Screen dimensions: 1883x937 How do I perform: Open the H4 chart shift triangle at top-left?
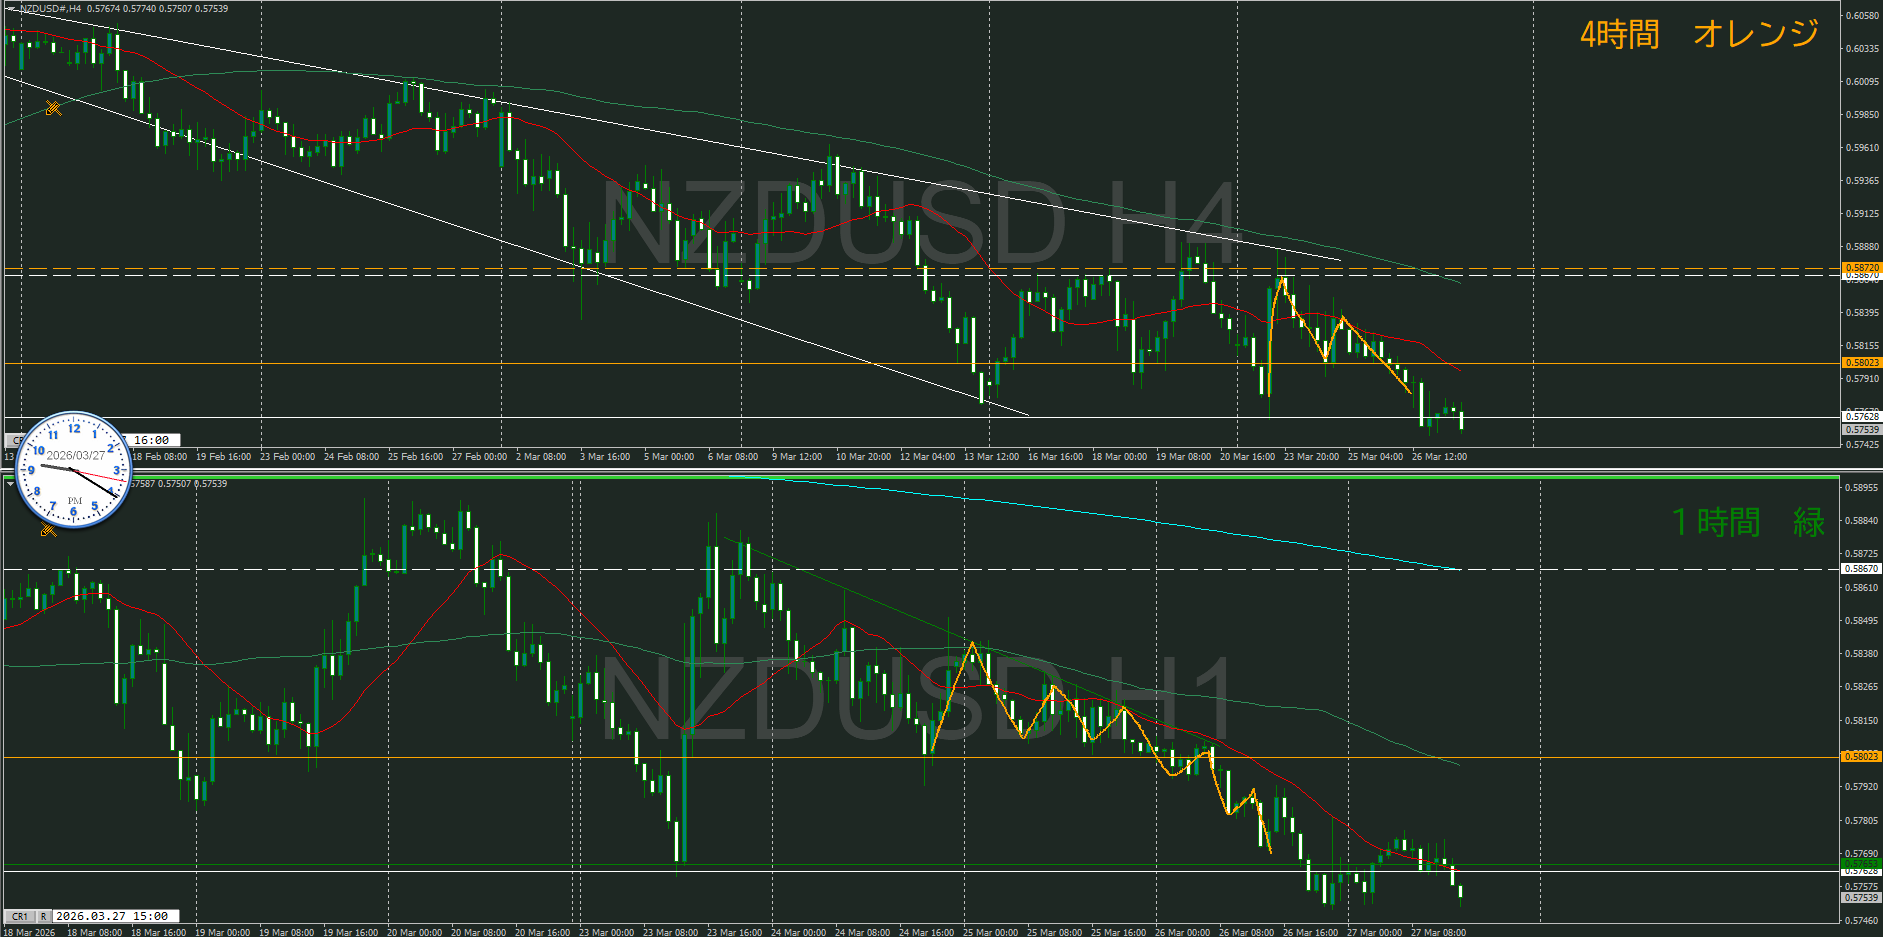10,9
